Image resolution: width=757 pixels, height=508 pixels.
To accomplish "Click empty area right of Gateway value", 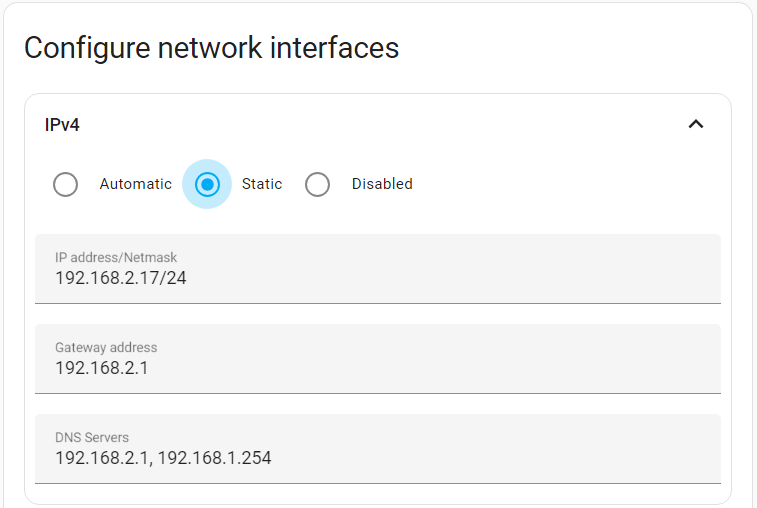I will (x=450, y=368).
